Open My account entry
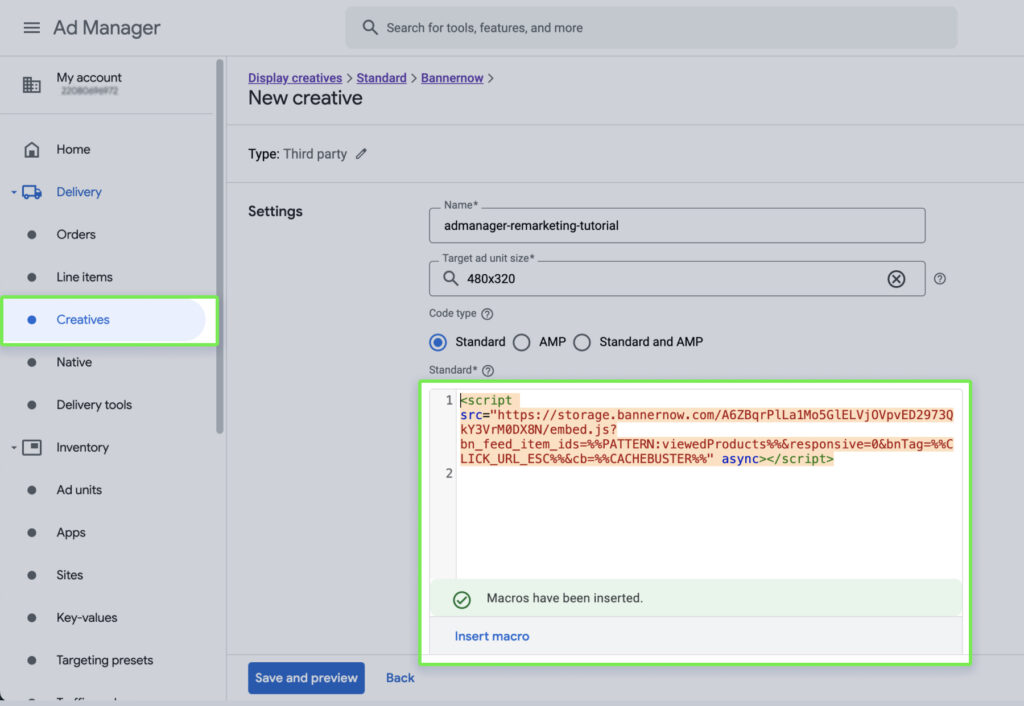Image resolution: width=1024 pixels, height=706 pixels. tap(89, 83)
